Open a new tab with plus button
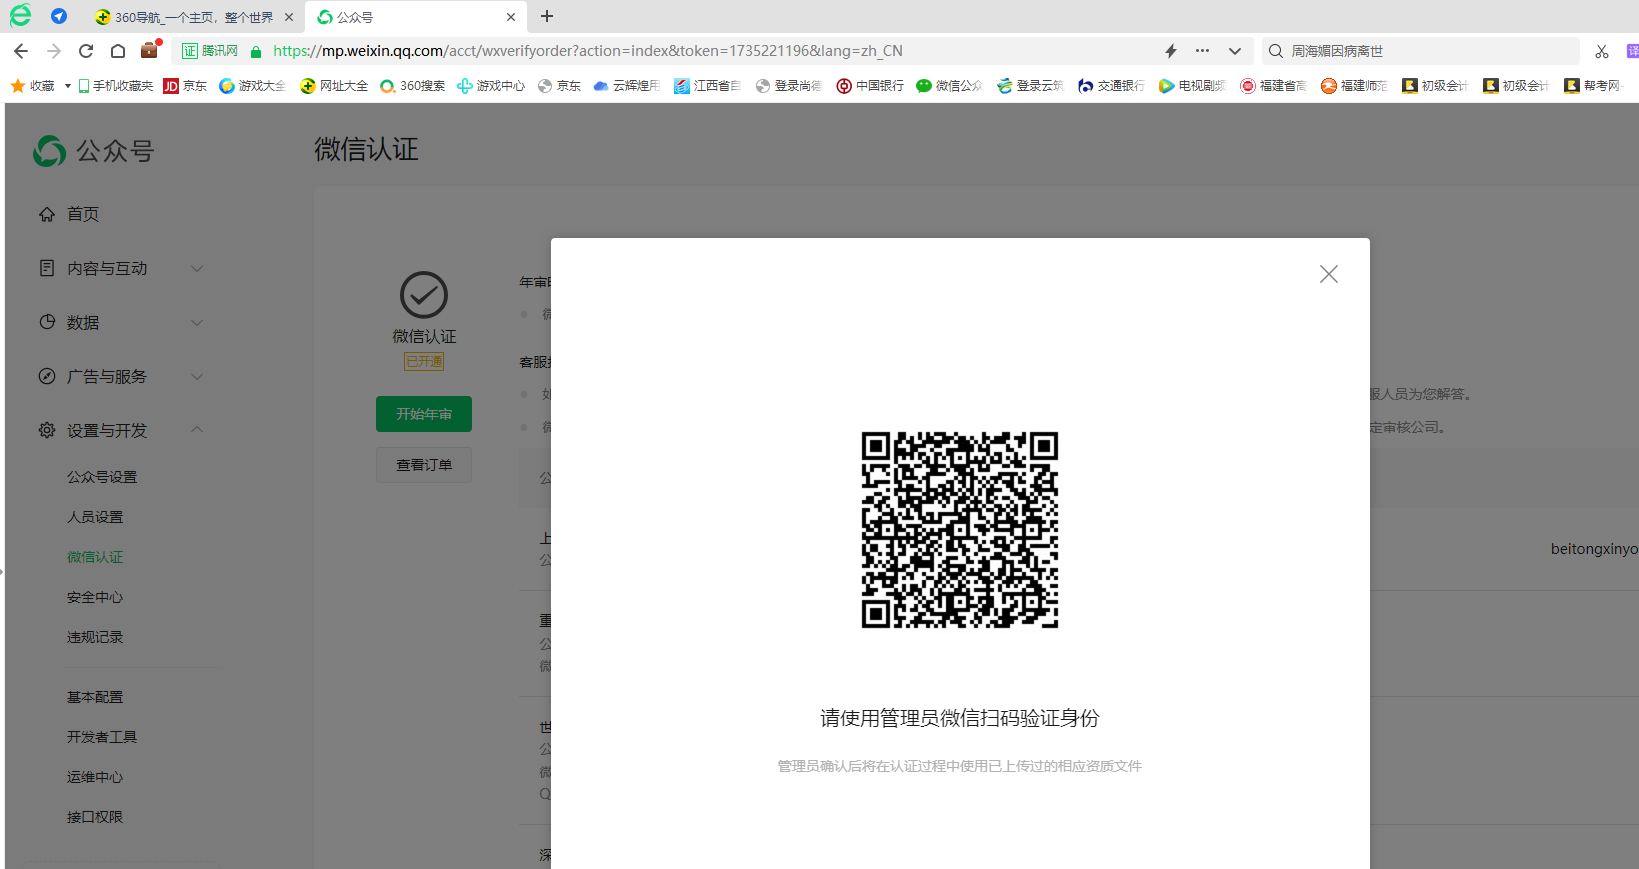1639x869 pixels. pyautogui.click(x=547, y=16)
